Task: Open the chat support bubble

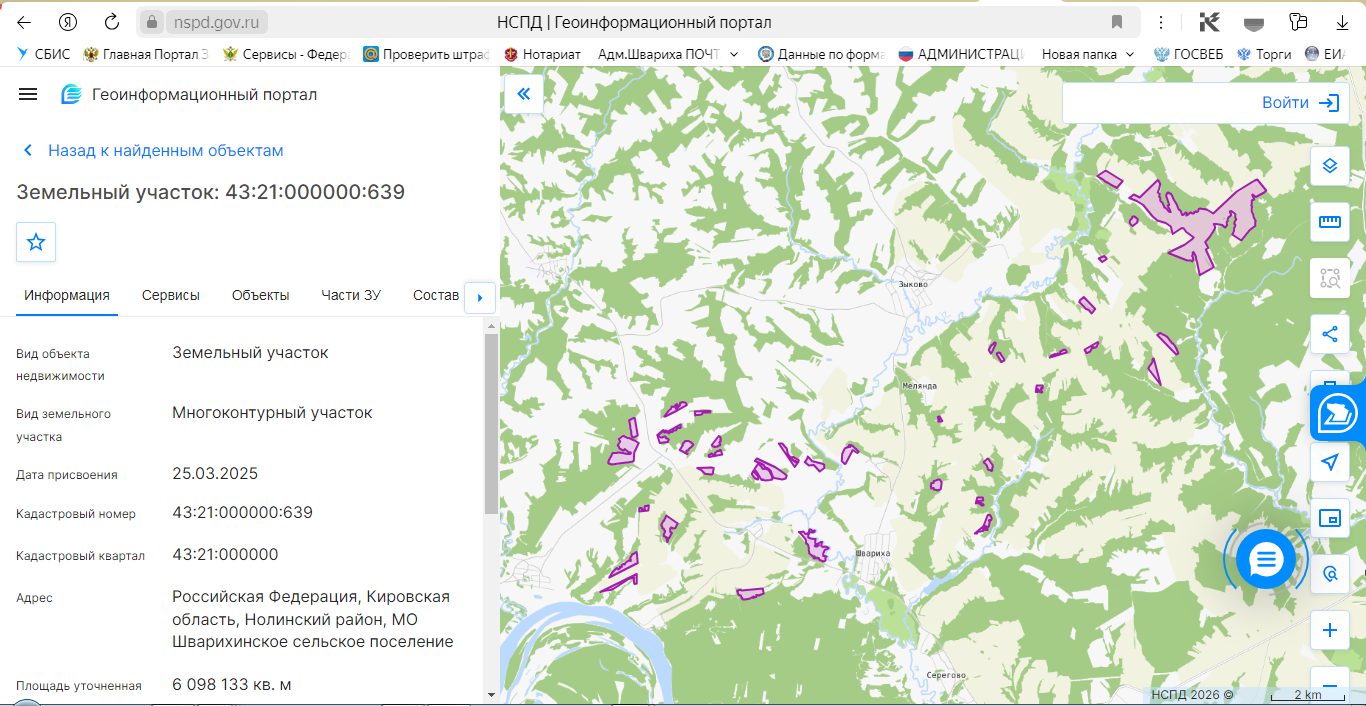Action: [1265, 559]
